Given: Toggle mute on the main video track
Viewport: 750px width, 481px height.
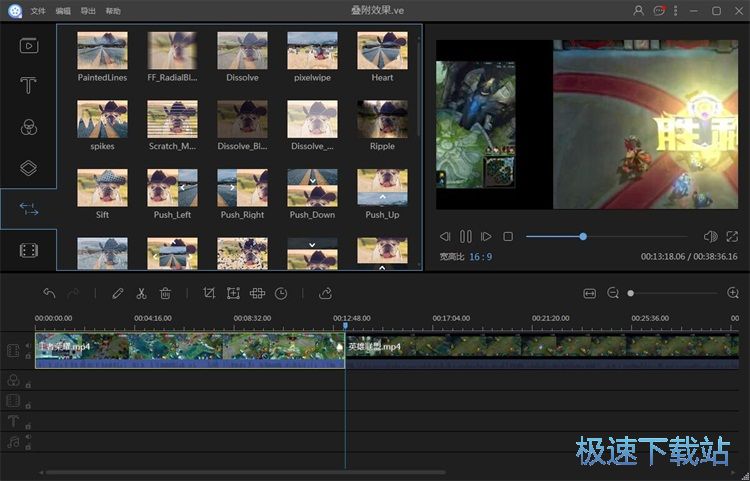Looking at the screenshot, I should 28,345.
